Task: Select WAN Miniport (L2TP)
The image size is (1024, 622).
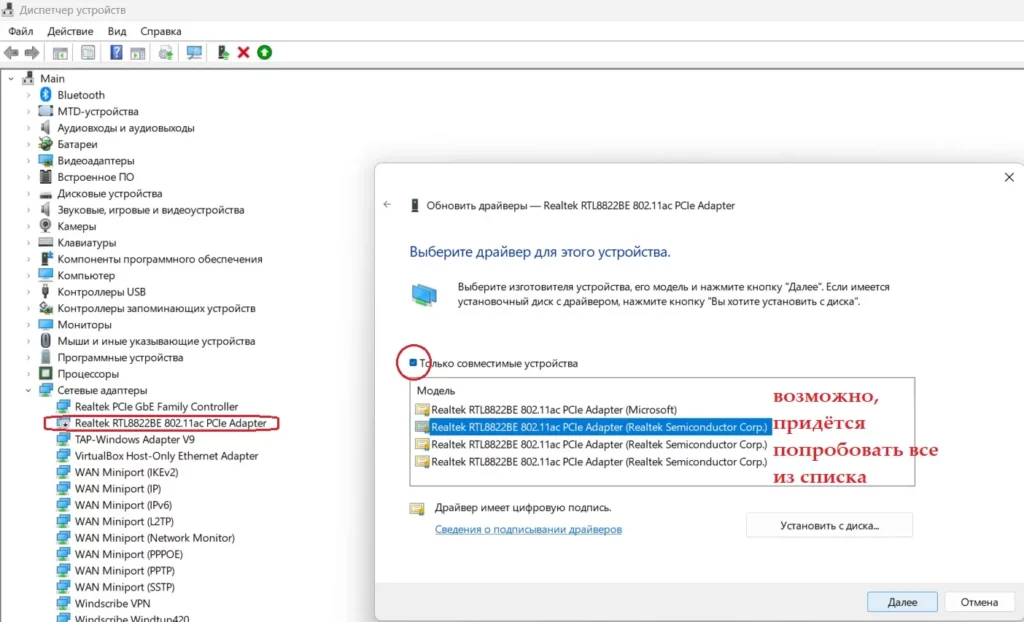Action: tap(124, 521)
